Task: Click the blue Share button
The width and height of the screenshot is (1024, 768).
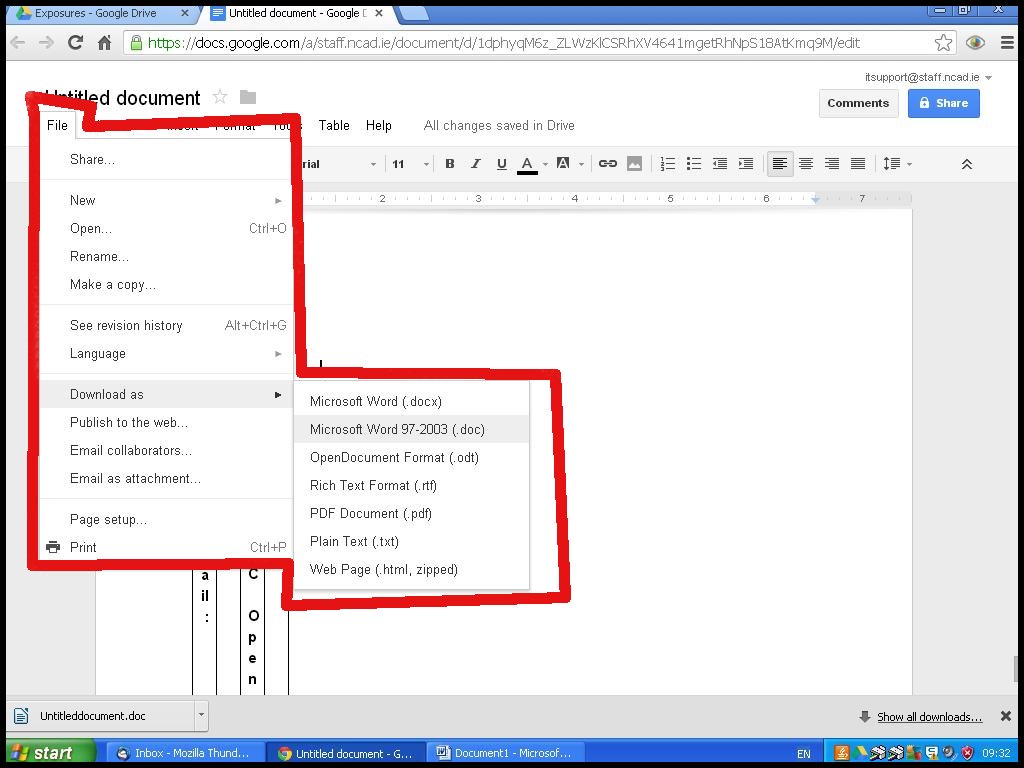Action: (944, 103)
